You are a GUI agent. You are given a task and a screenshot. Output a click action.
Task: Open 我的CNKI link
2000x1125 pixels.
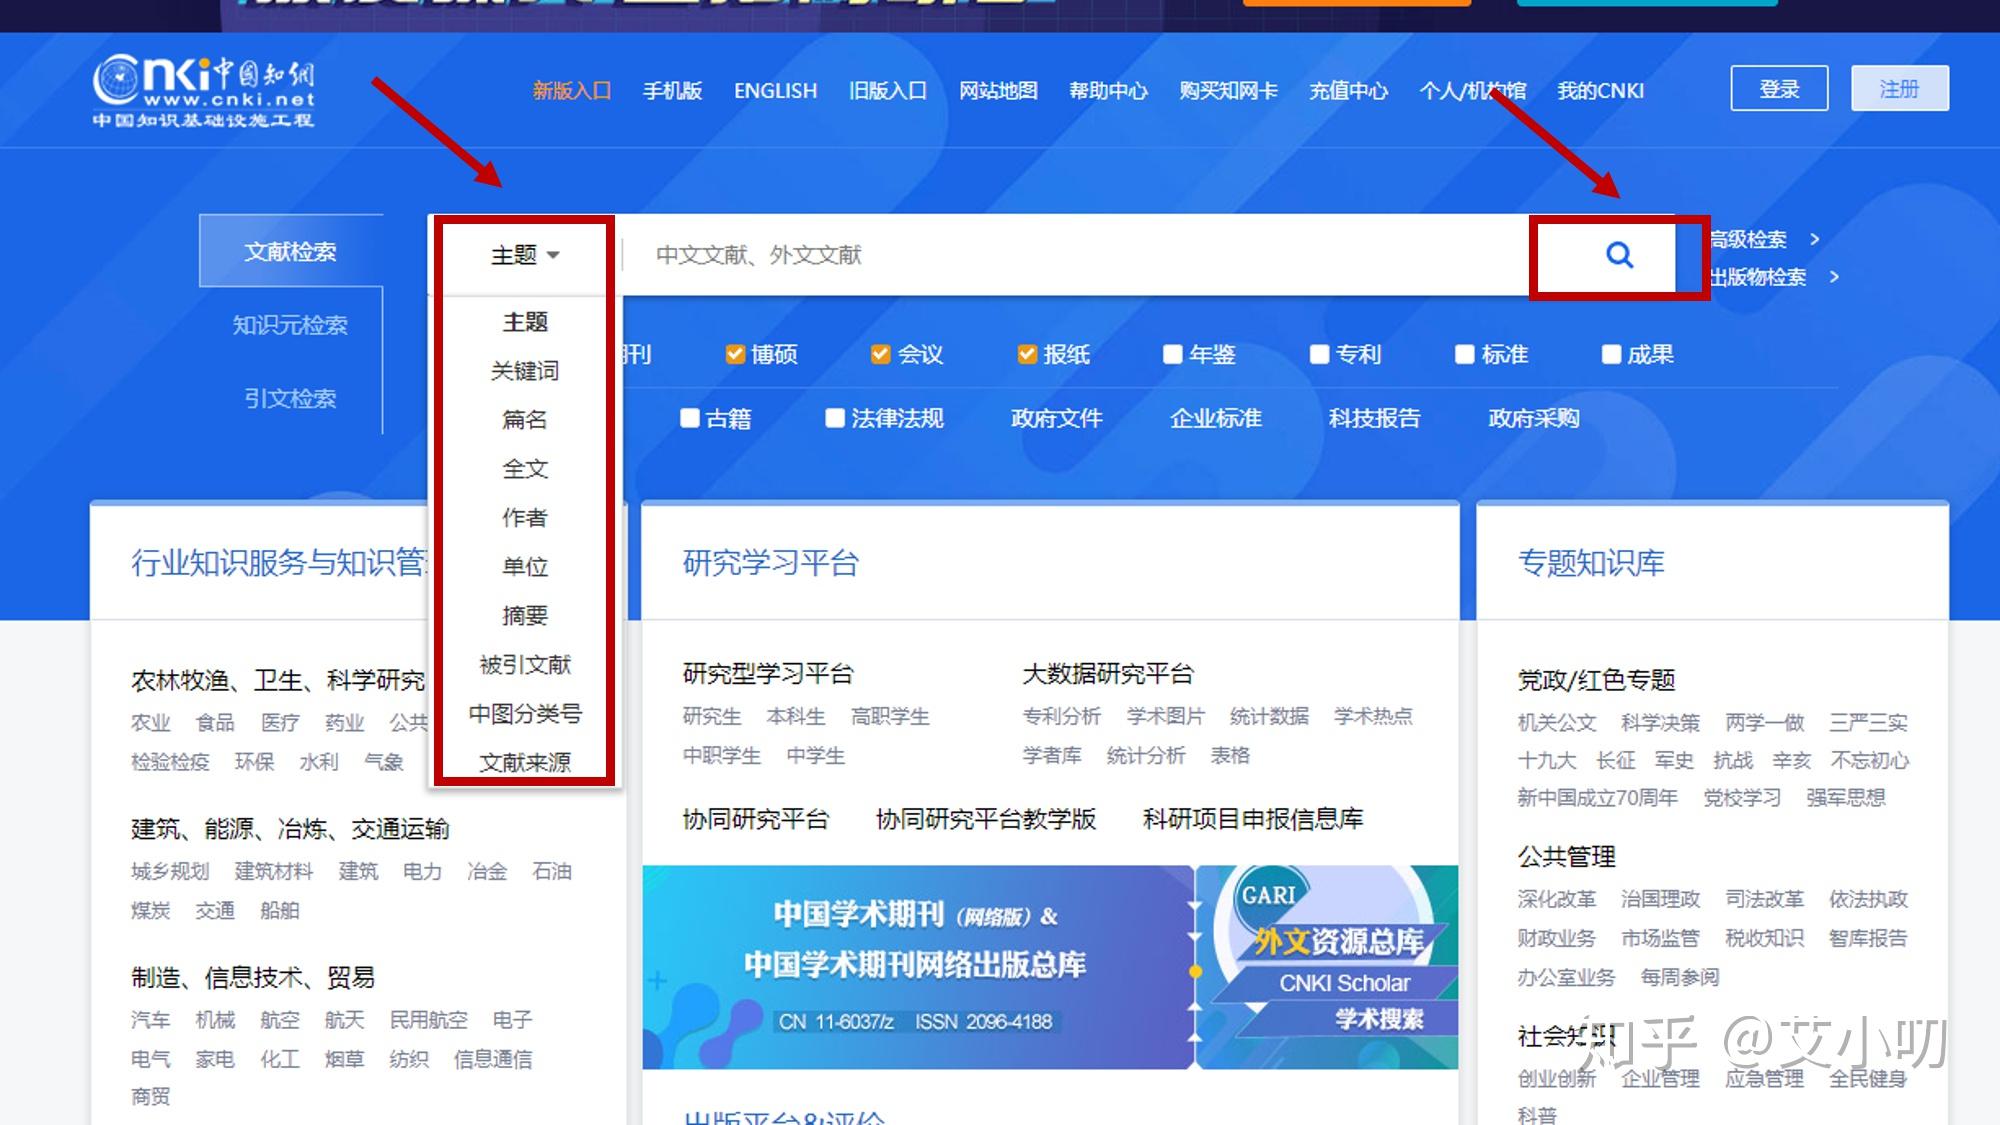click(x=1600, y=91)
